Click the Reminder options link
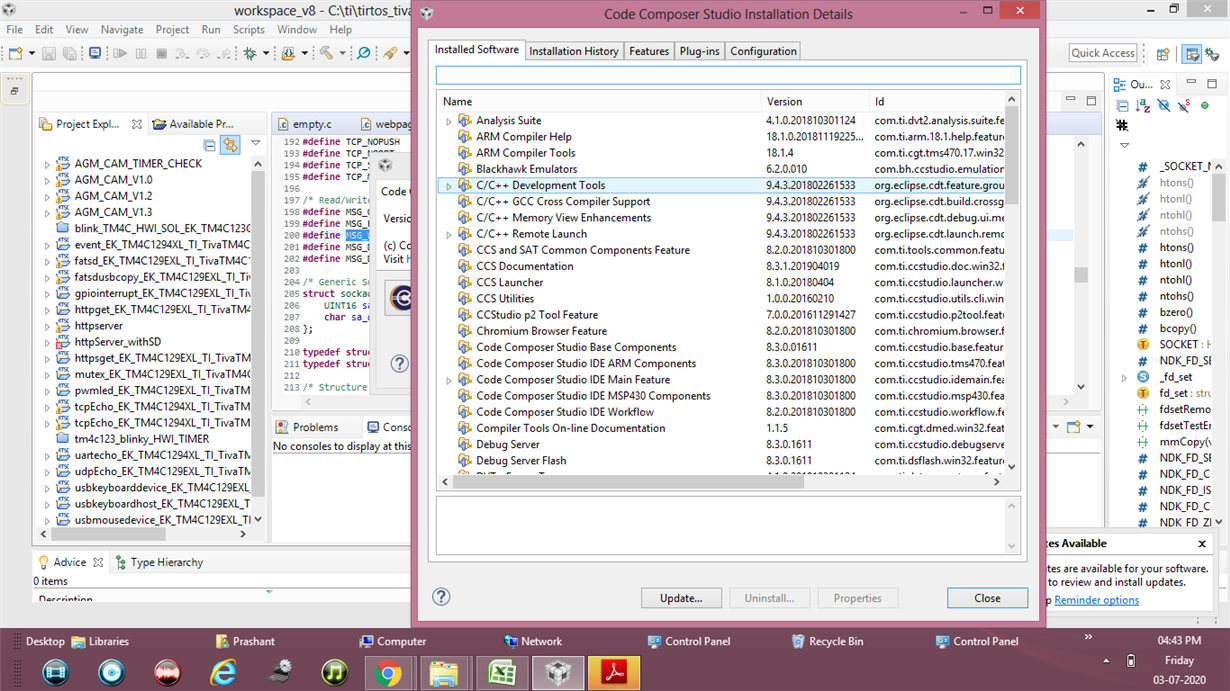 coord(1096,600)
